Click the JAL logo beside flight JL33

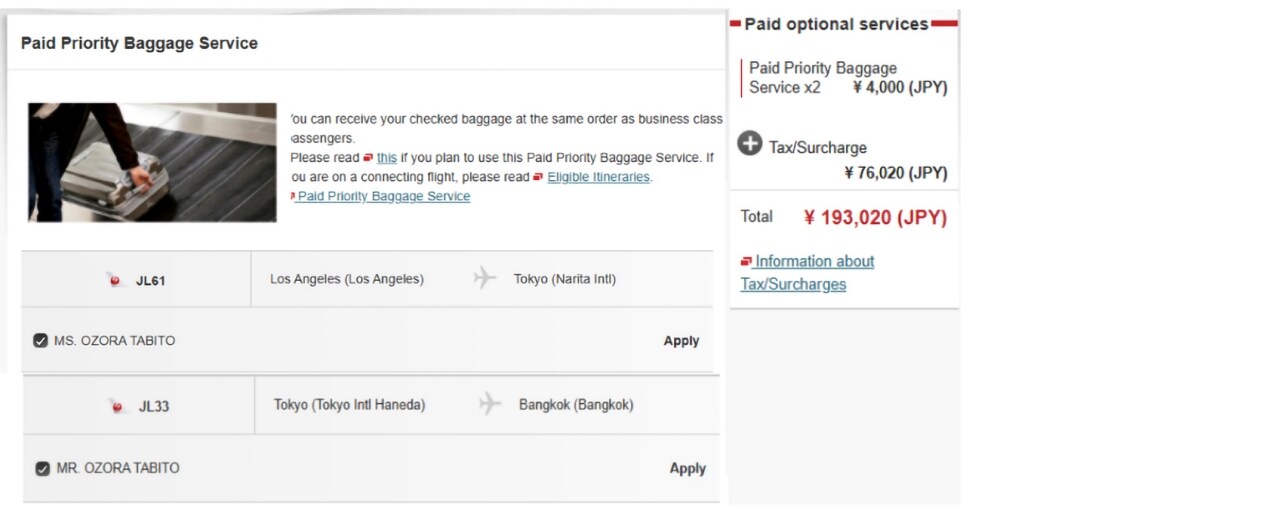coord(117,406)
